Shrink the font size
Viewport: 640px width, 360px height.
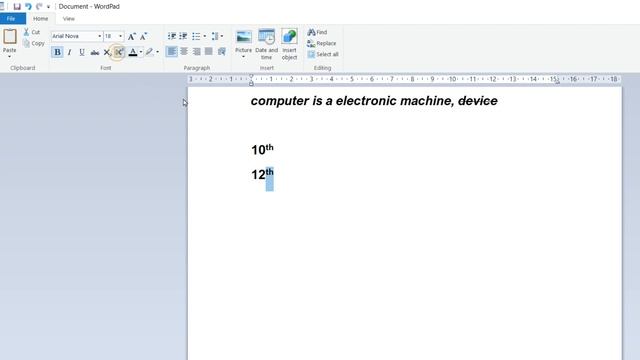pos(143,36)
